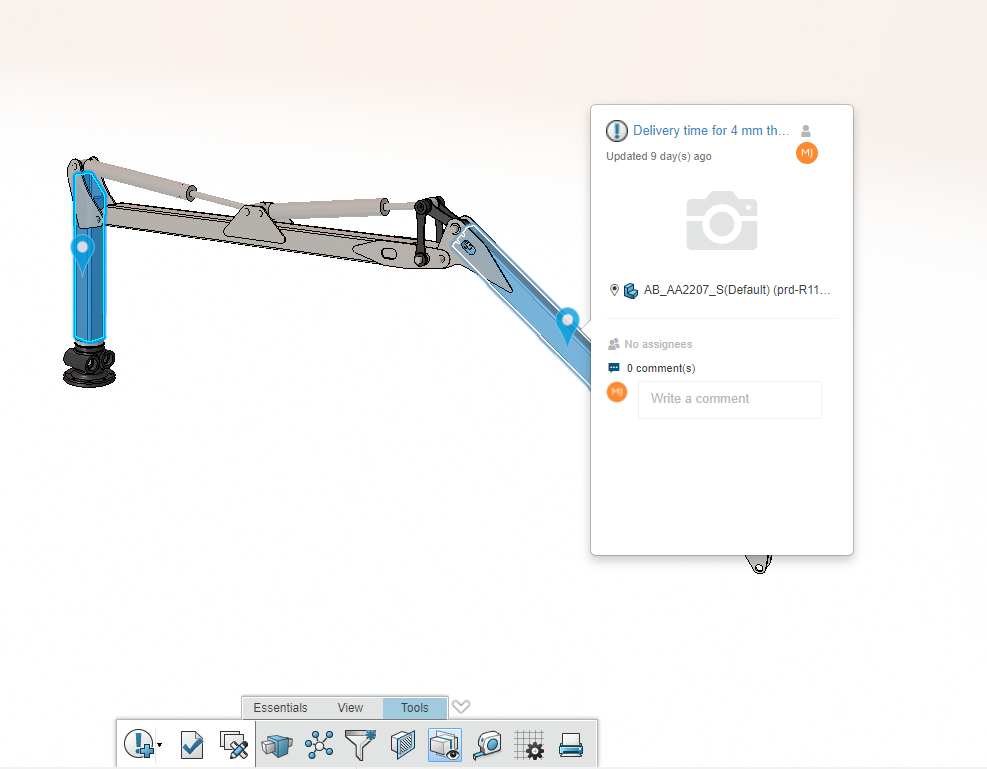Collapse the action bar using chevron
The image size is (987, 769).
460,707
